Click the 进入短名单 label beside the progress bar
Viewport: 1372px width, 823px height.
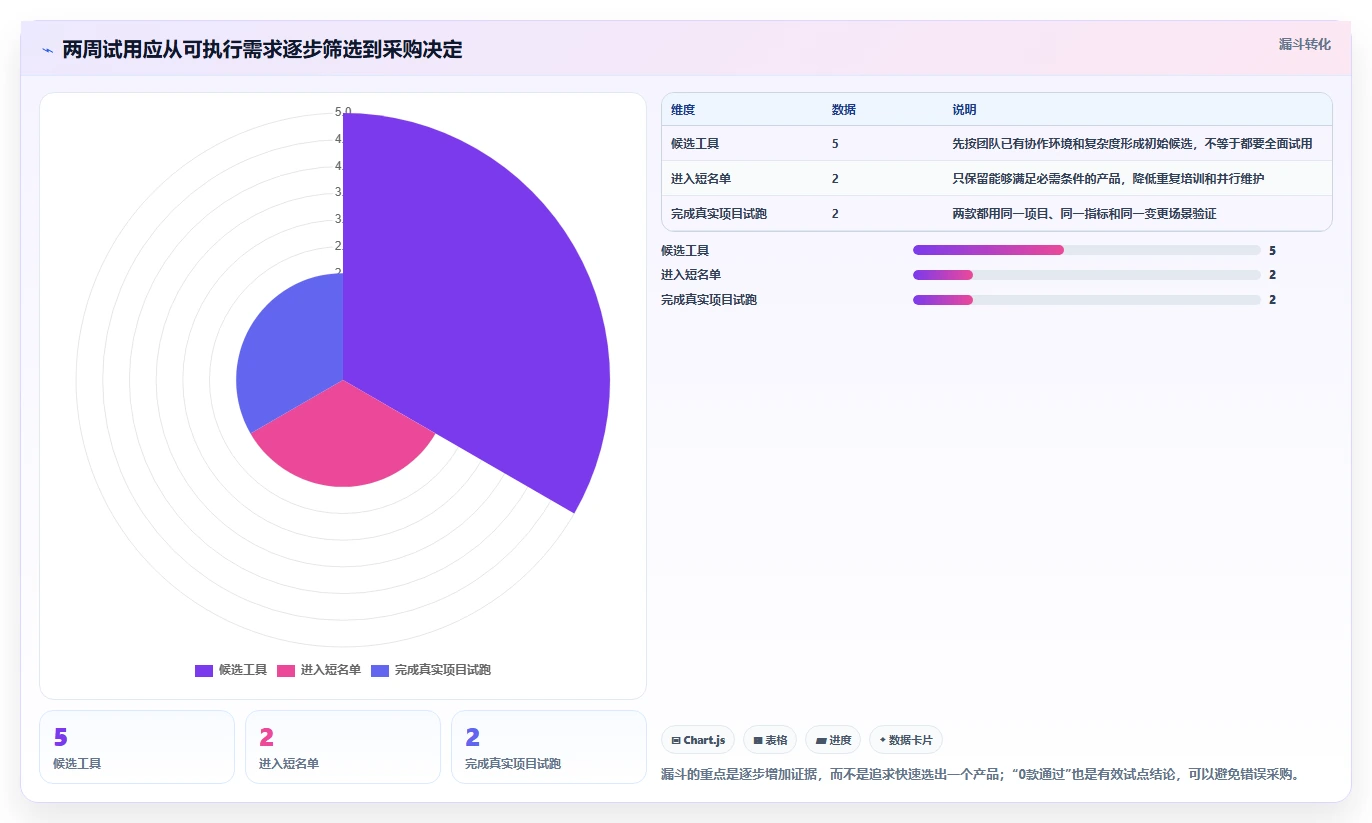pos(691,275)
